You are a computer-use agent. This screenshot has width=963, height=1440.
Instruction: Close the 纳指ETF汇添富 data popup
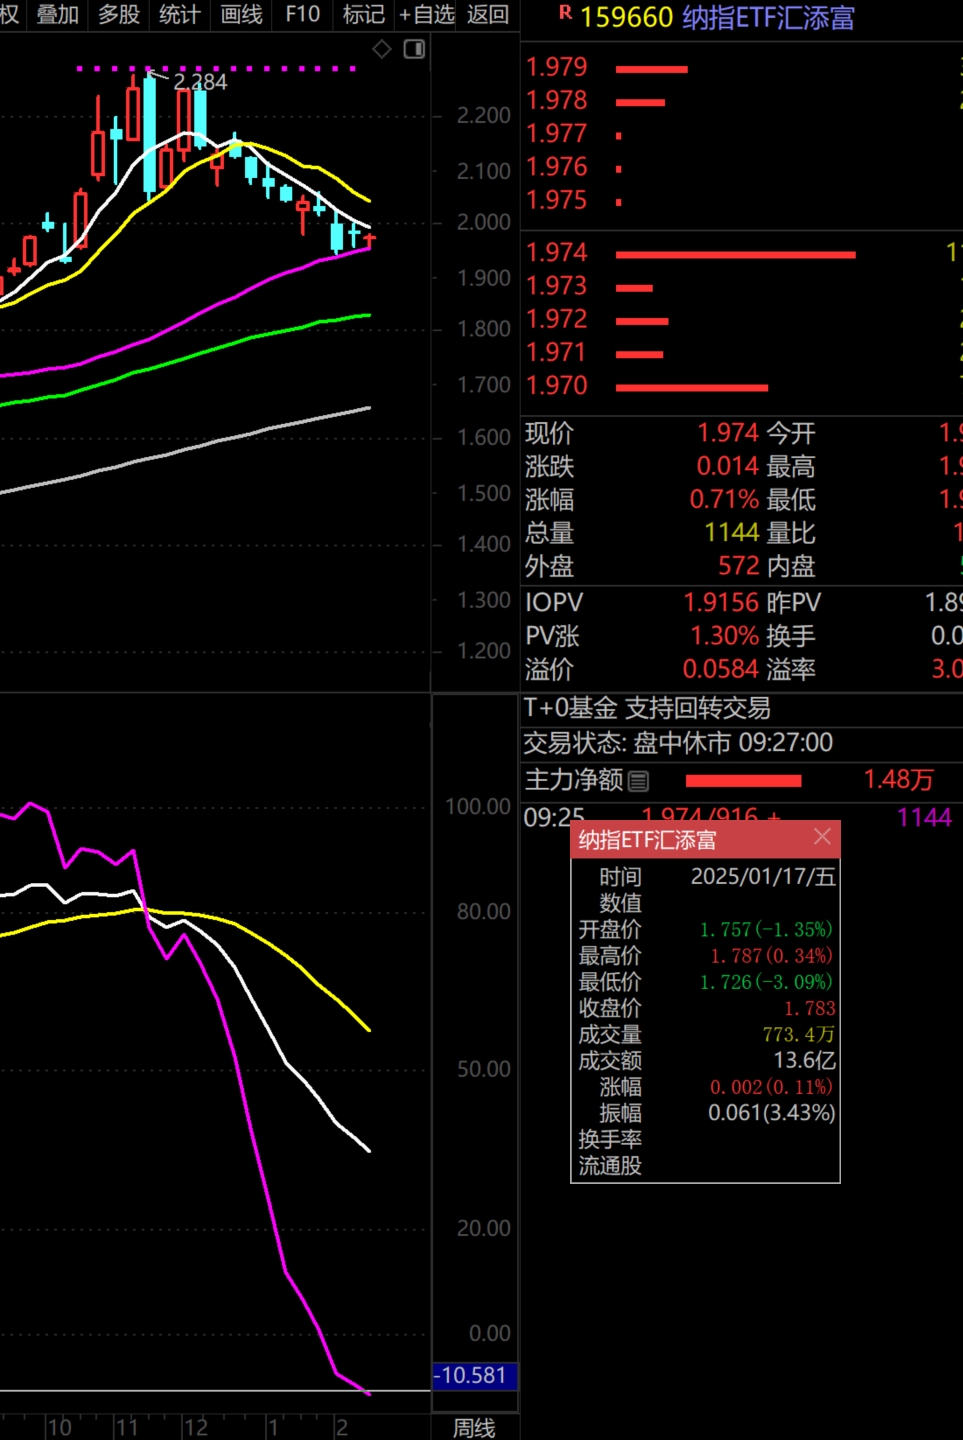pos(822,837)
